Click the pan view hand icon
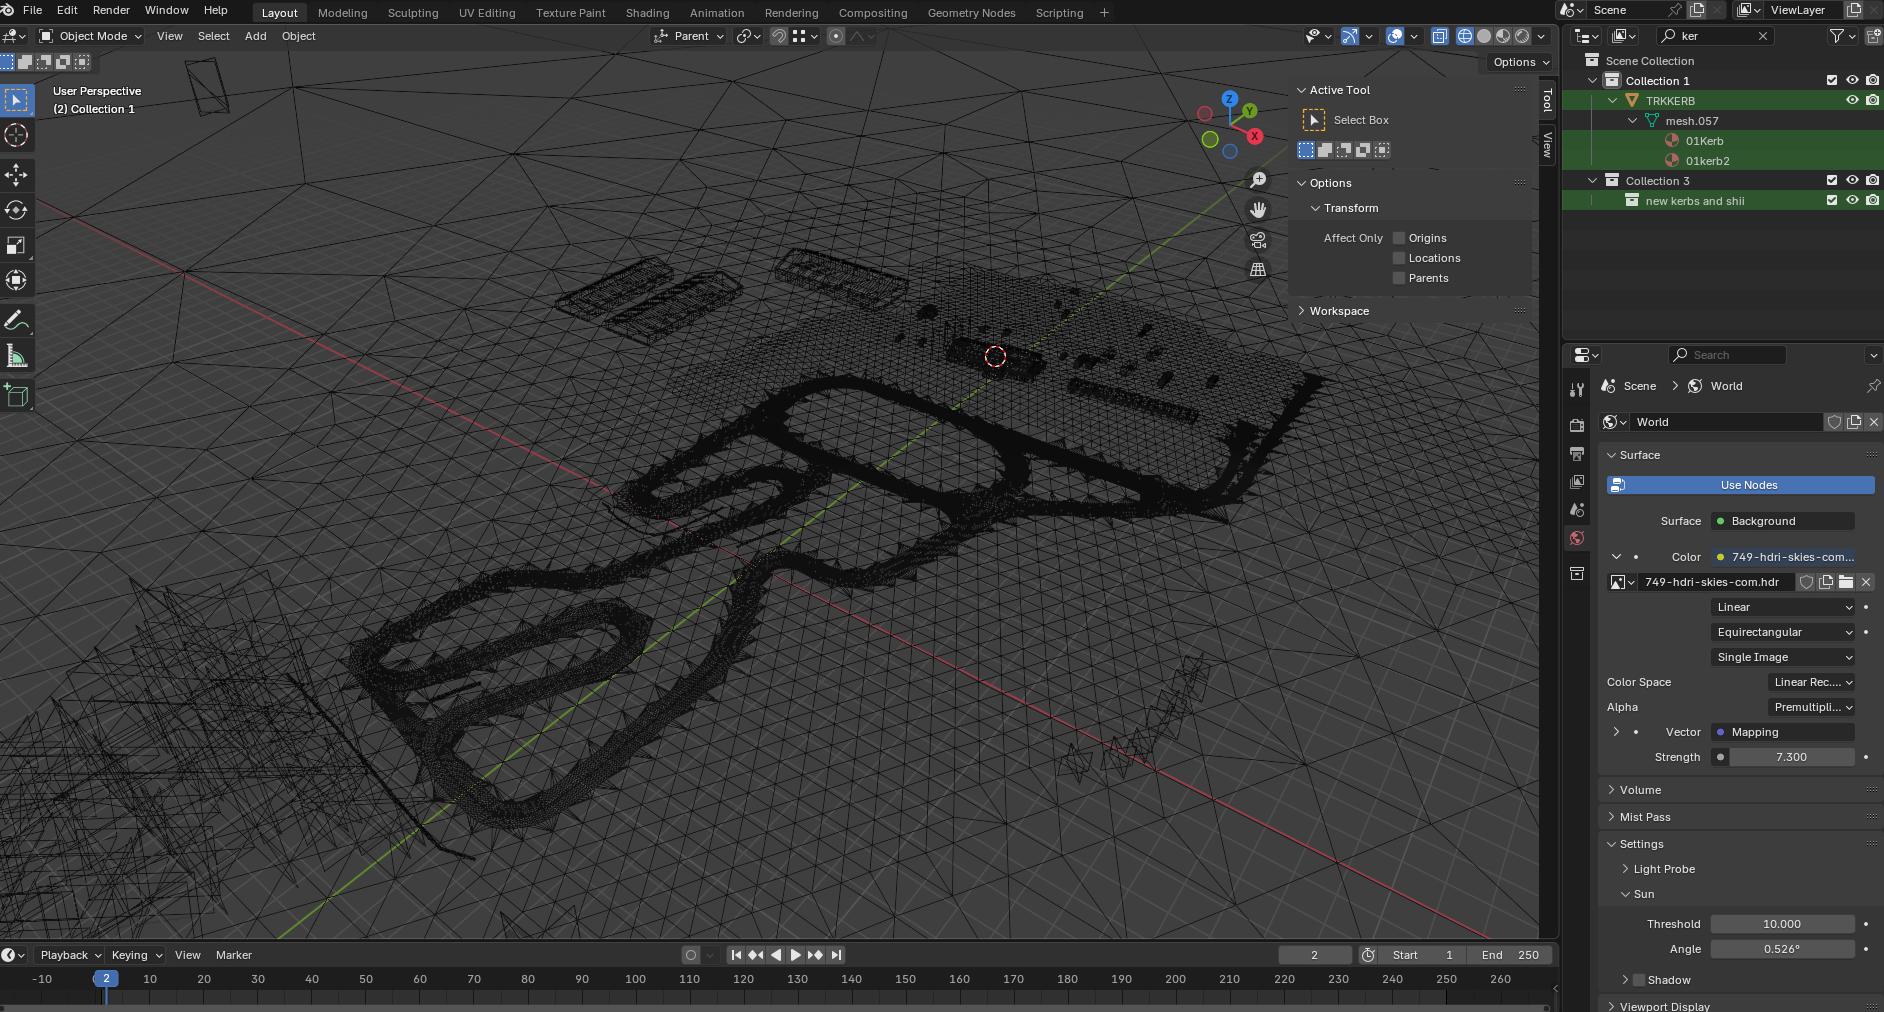The image size is (1884, 1012). tap(1258, 210)
